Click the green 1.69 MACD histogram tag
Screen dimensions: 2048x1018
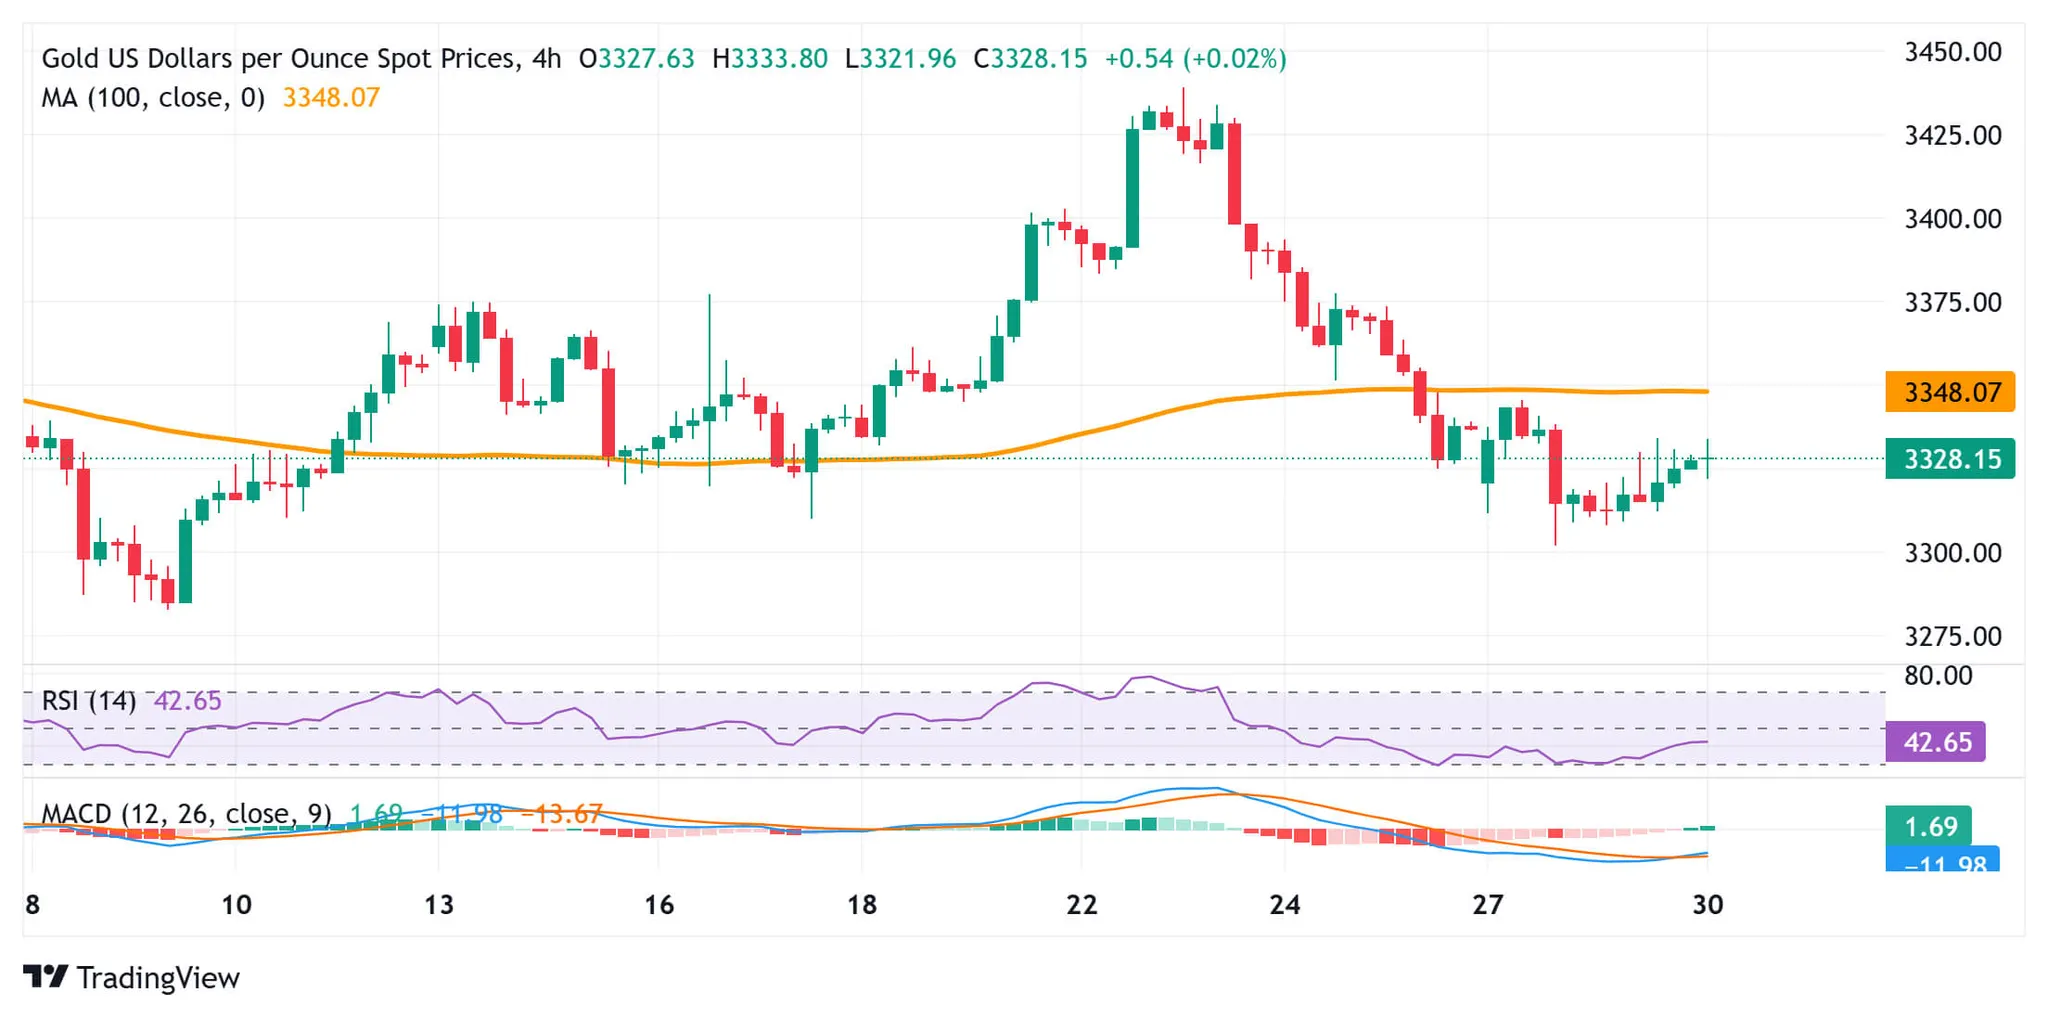click(1928, 826)
